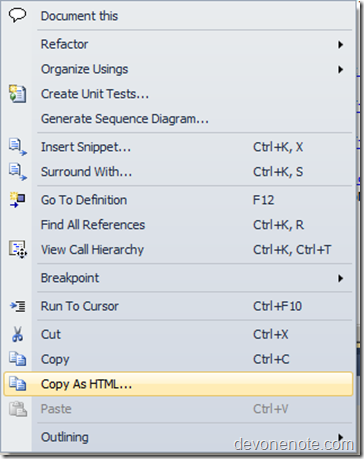Click the Run To Cursor icon
The width and height of the screenshot is (364, 459).
(x=18, y=306)
